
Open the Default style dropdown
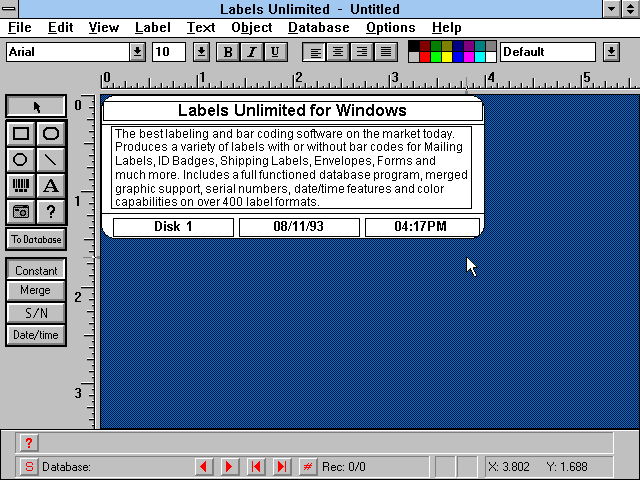point(611,52)
